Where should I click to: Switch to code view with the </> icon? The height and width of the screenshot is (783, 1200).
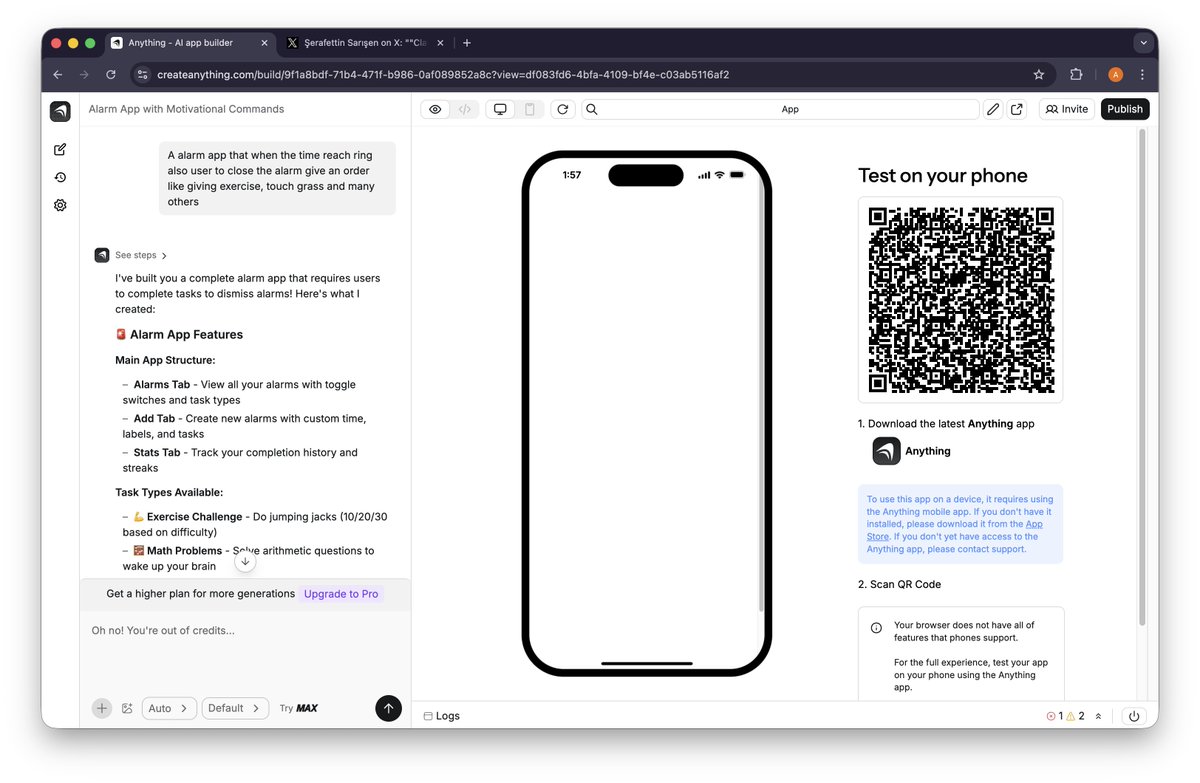[465, 109]
